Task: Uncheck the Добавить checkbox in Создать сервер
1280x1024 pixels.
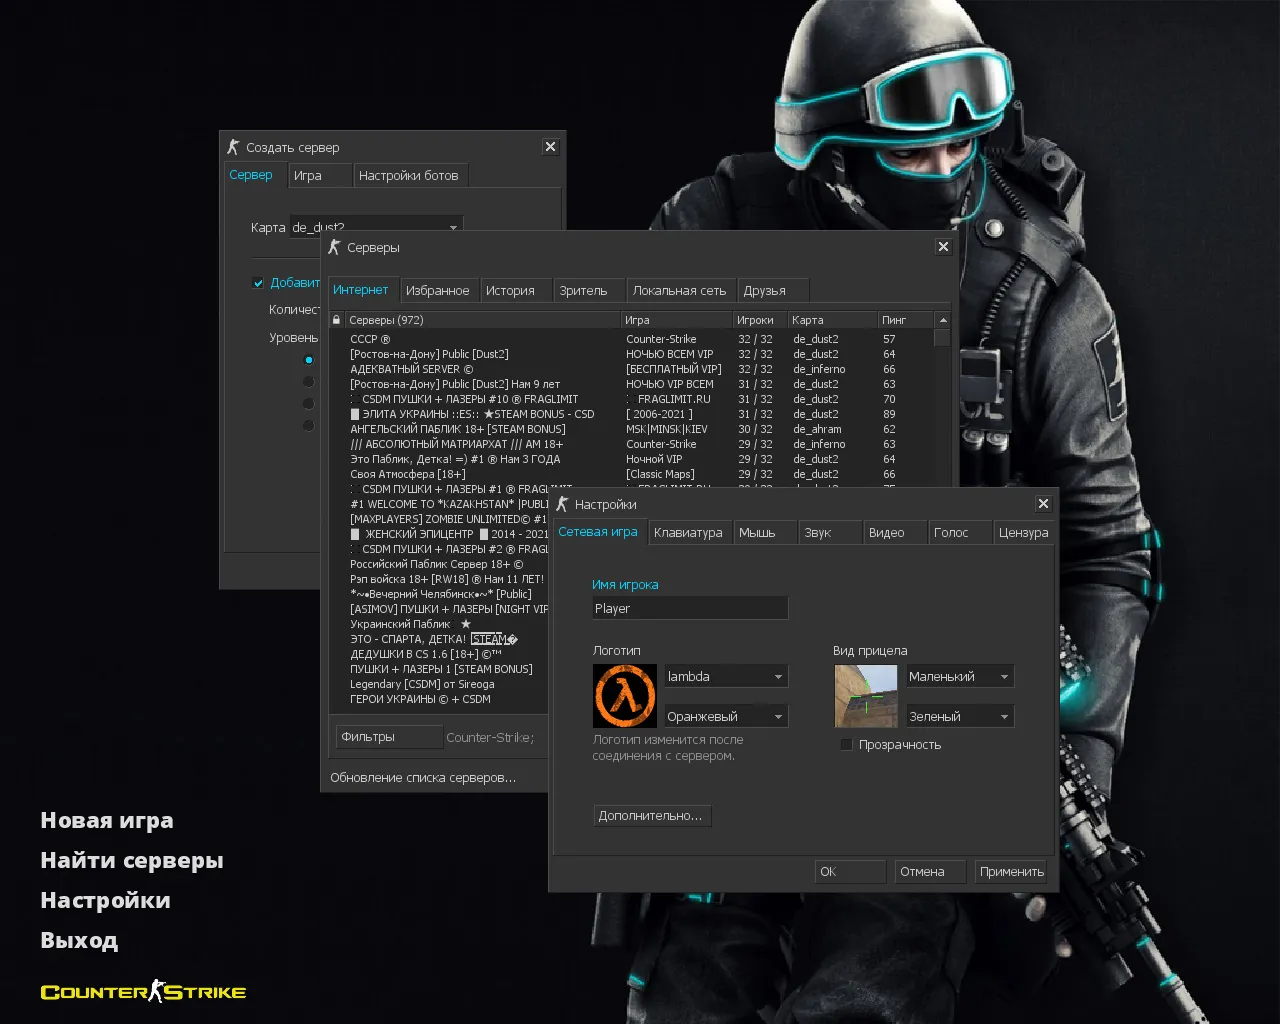Action: click(x=258, y=282)
